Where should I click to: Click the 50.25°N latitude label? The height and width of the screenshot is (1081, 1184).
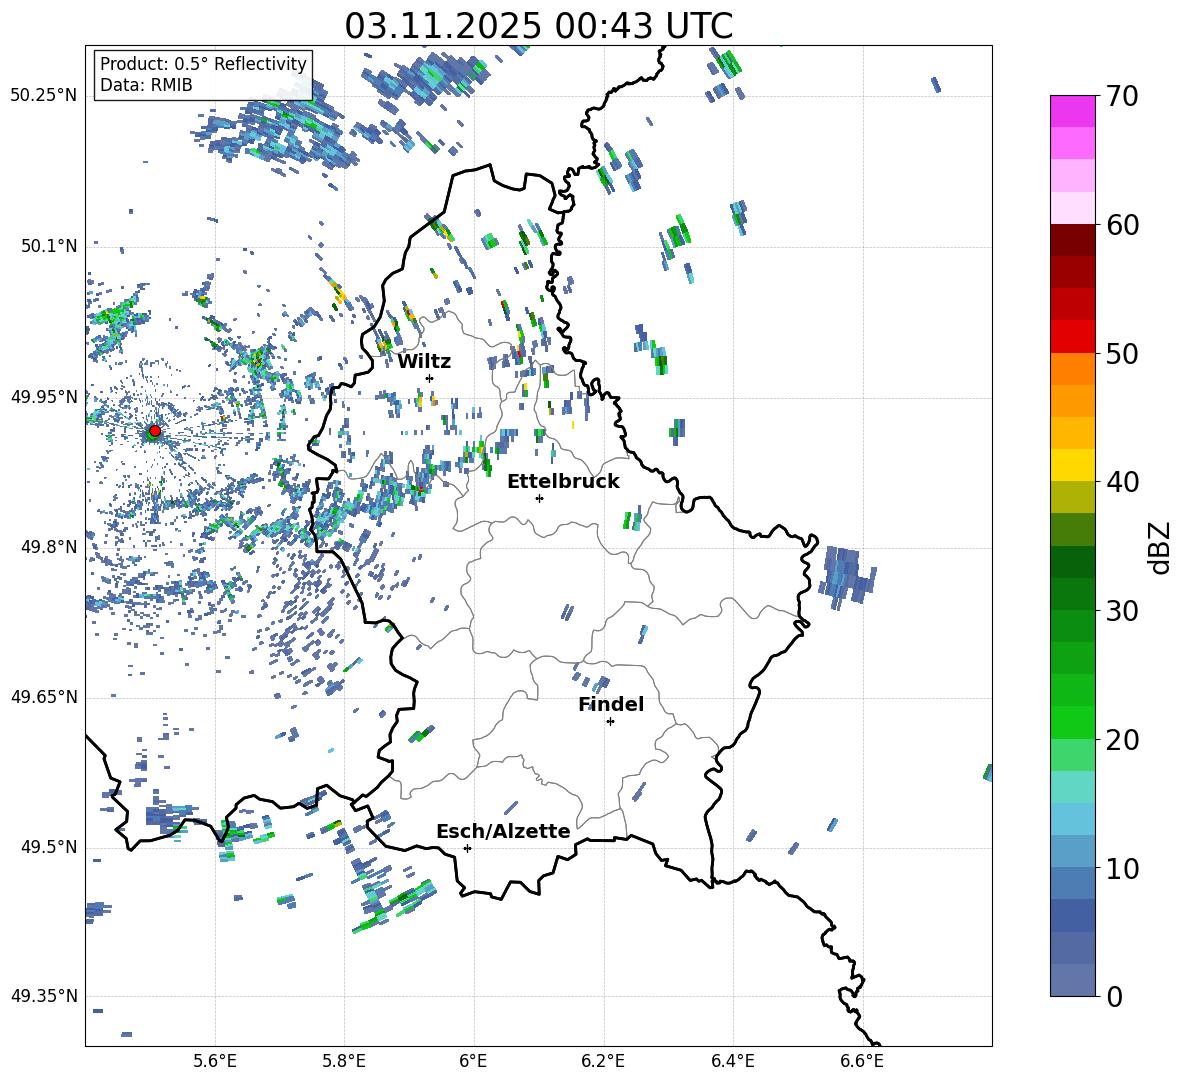coord(44,96)
